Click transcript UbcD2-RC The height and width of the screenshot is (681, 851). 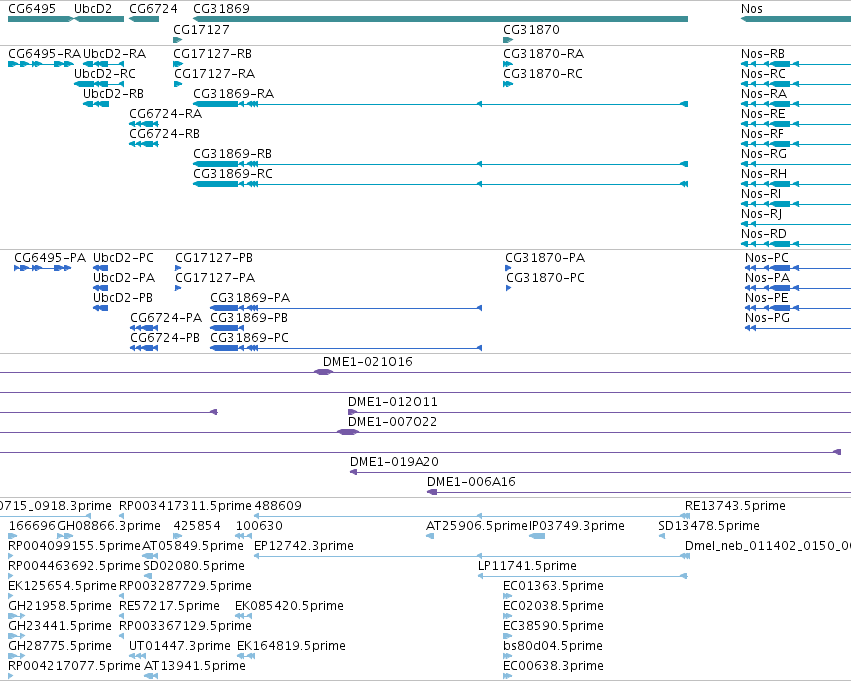pos(105,74)
